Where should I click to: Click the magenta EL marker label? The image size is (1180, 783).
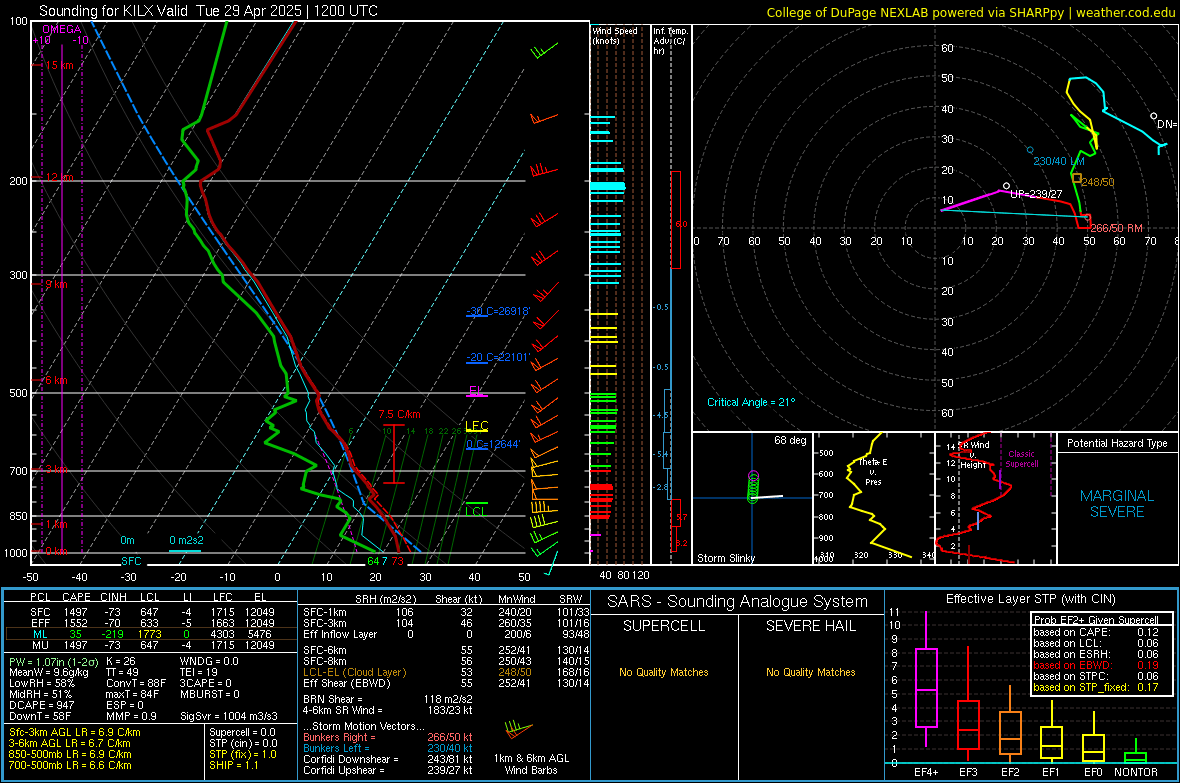pos(476,390)
